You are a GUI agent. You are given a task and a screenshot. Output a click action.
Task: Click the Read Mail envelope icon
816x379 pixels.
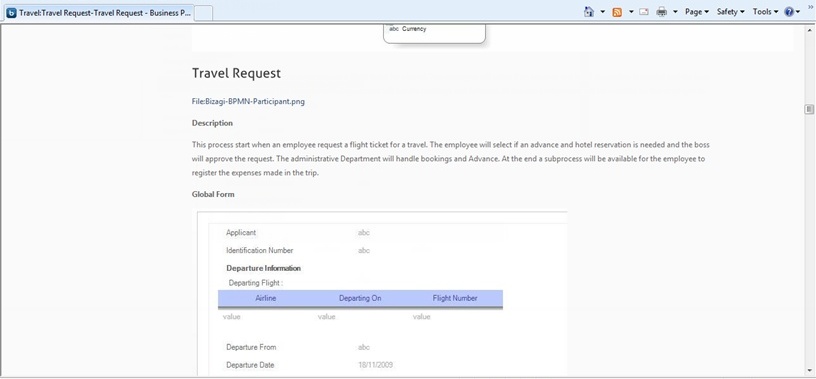644,11
